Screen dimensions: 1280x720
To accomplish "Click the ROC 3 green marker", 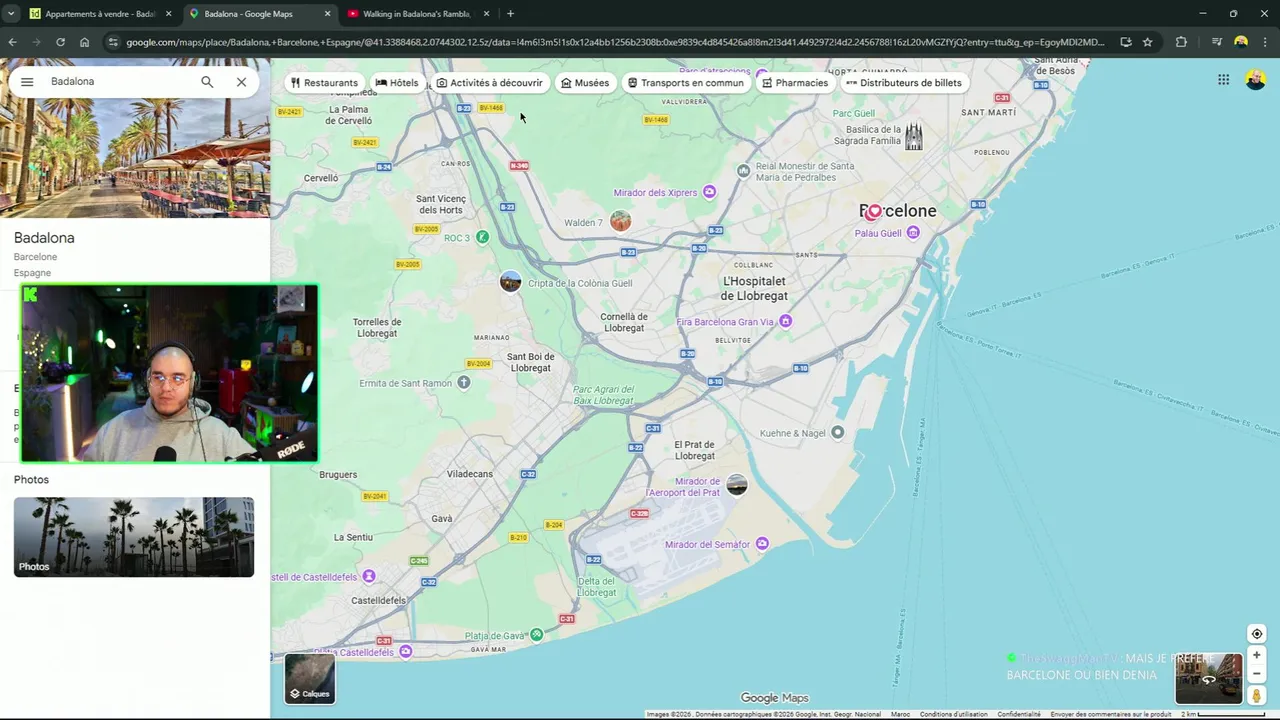I will tap(482, 237).
